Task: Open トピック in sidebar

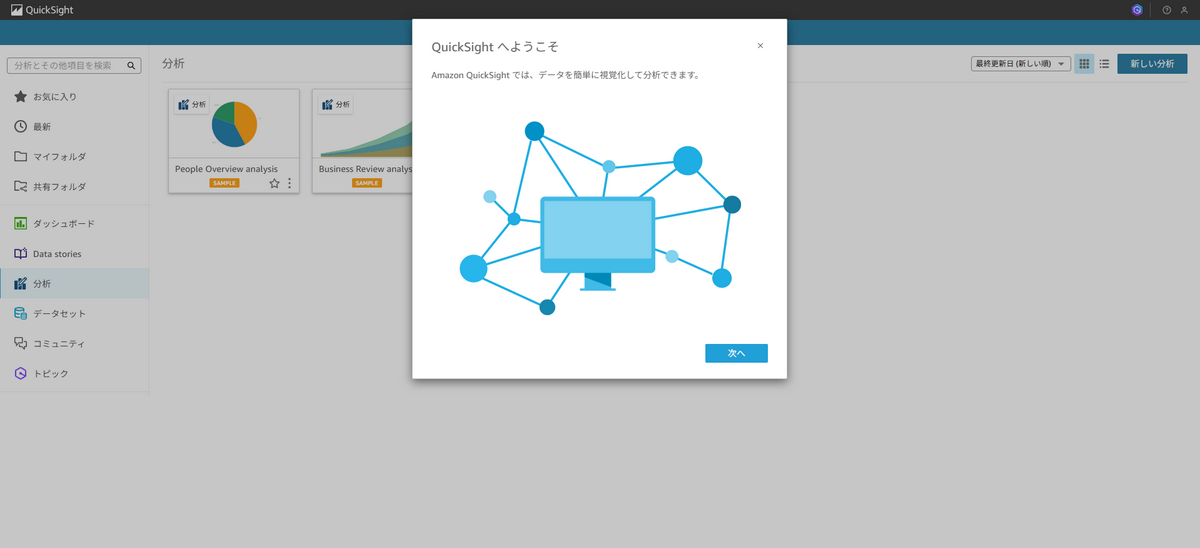Action: pos(74,374)
